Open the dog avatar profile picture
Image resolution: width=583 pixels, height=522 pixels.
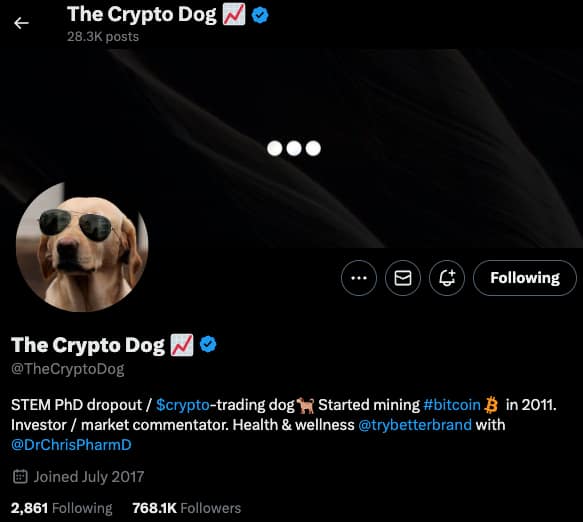[x=82, y=247]
